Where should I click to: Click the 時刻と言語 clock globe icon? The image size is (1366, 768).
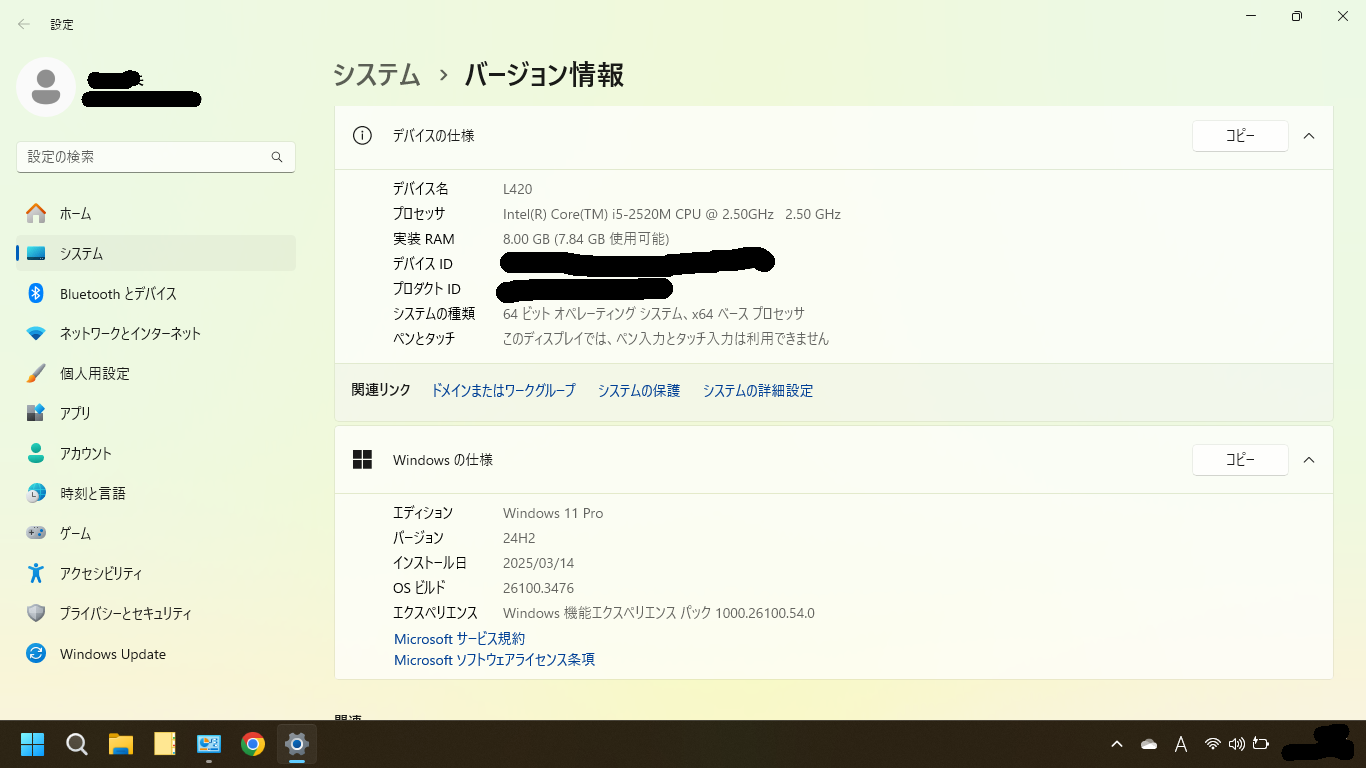[36, 493]
